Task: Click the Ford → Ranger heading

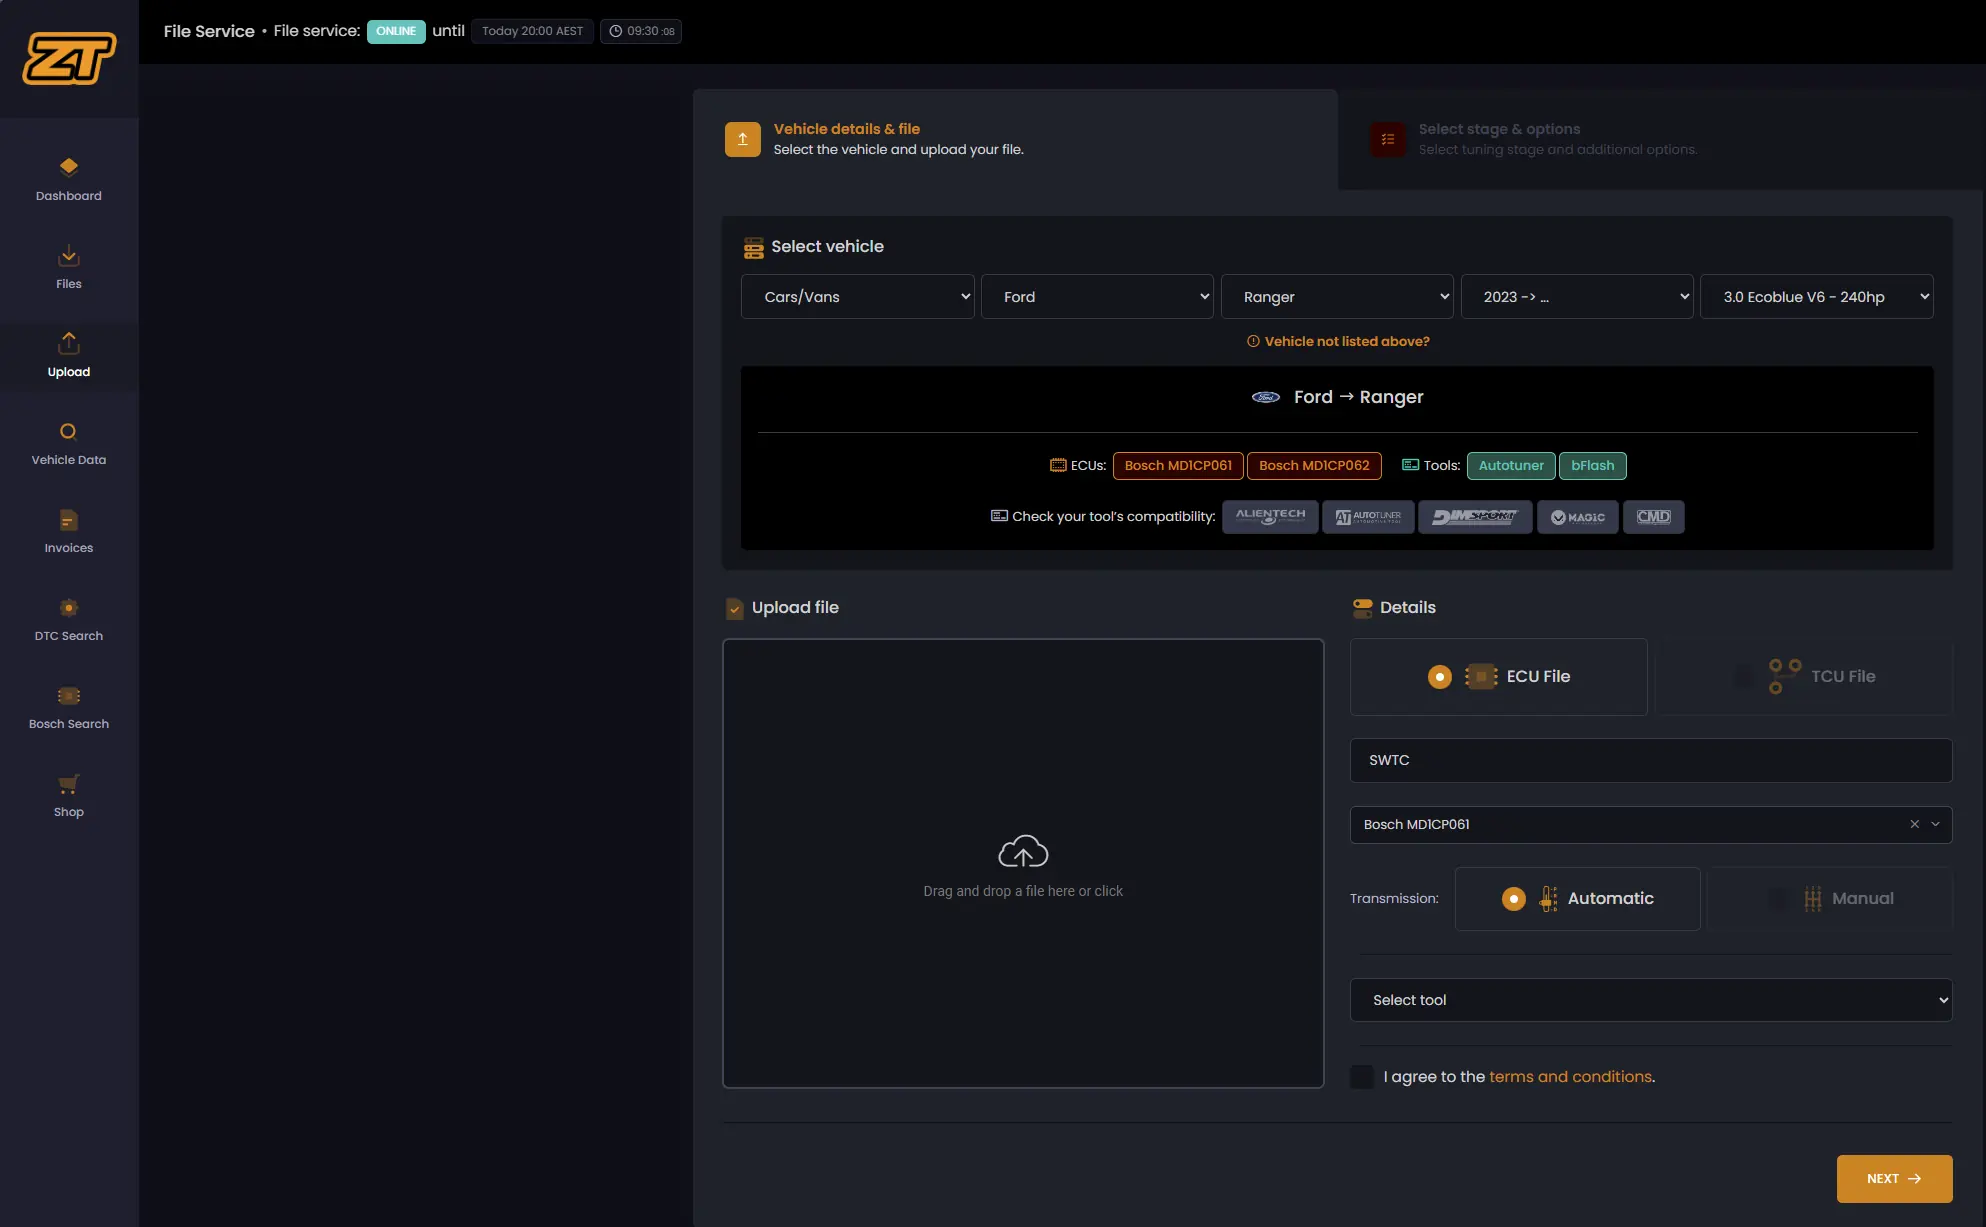Action: pyautogui.click(x=1358, y=397)
